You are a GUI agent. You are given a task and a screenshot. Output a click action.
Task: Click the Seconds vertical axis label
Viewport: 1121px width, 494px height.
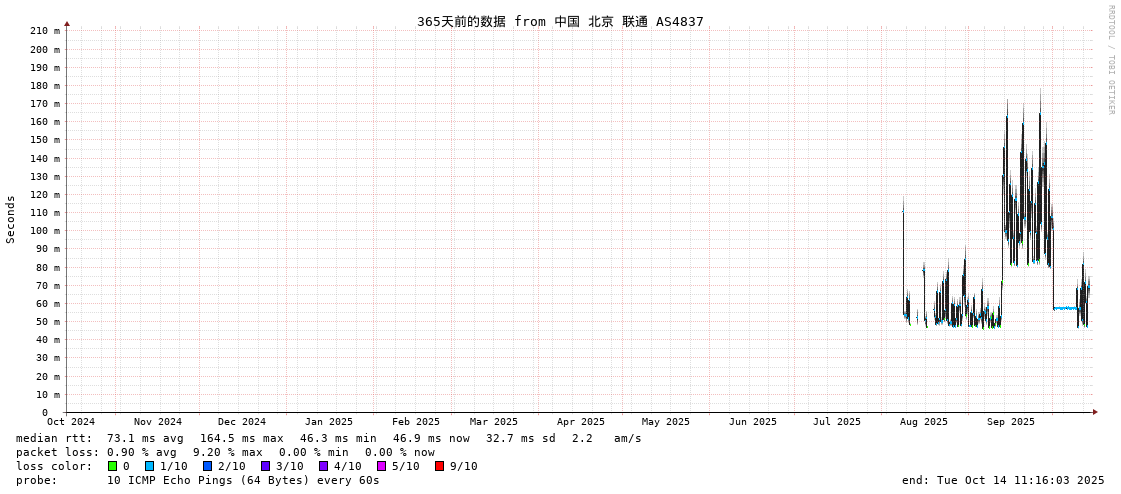click(x=11, y=219)
